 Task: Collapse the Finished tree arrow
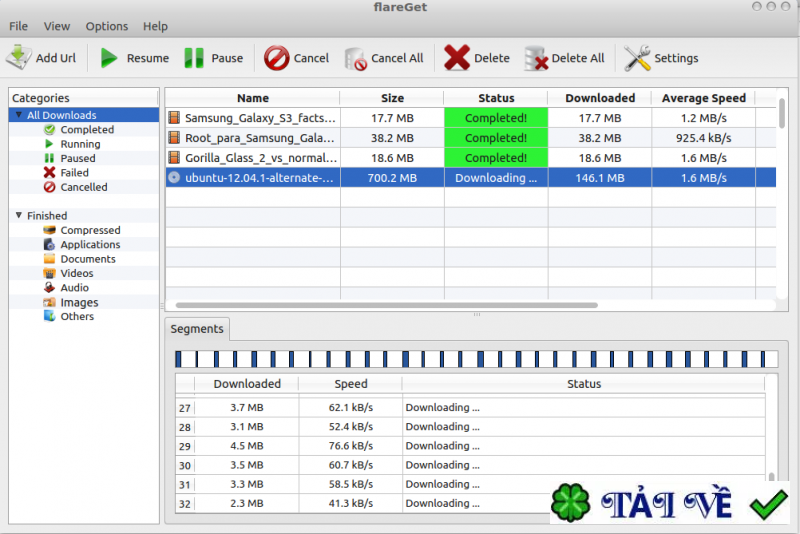click(19, 215)
